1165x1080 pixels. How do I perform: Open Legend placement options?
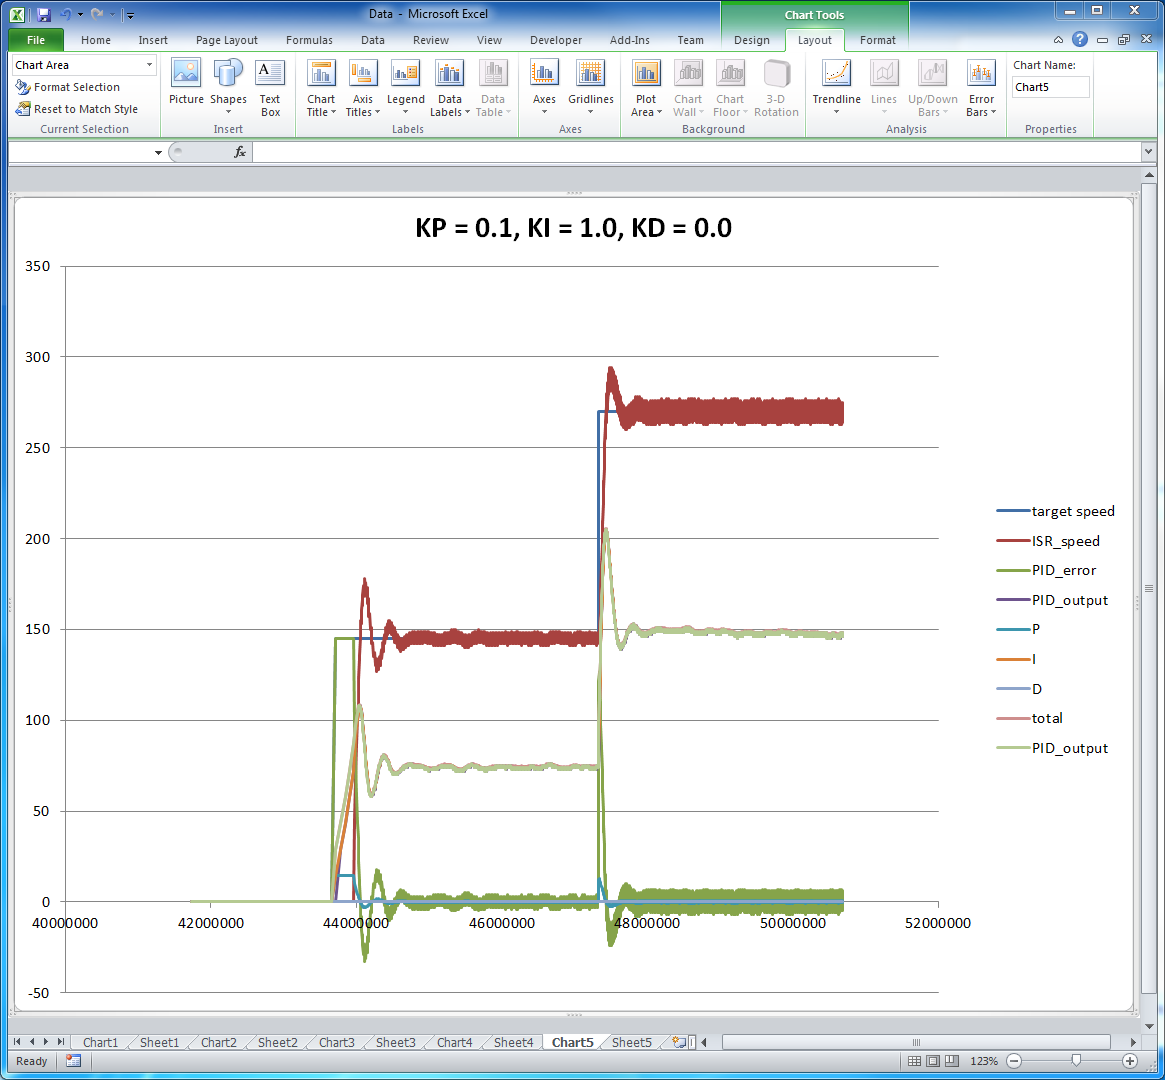coord(406,88)
